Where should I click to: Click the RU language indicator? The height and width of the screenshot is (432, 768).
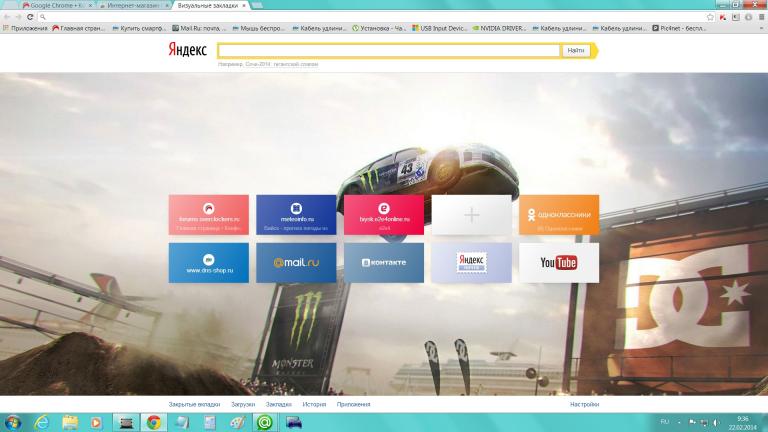click(x=665, y=422)
